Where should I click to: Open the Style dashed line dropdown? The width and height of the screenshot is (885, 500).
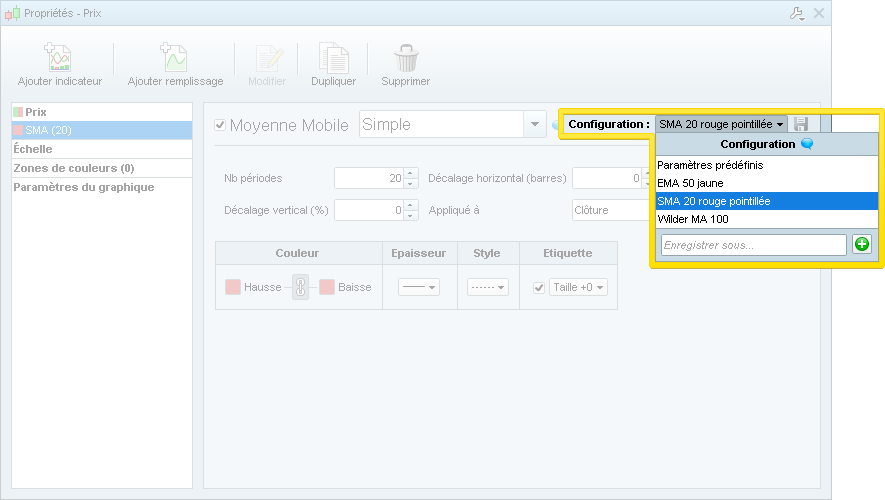(x=488, y=287)
